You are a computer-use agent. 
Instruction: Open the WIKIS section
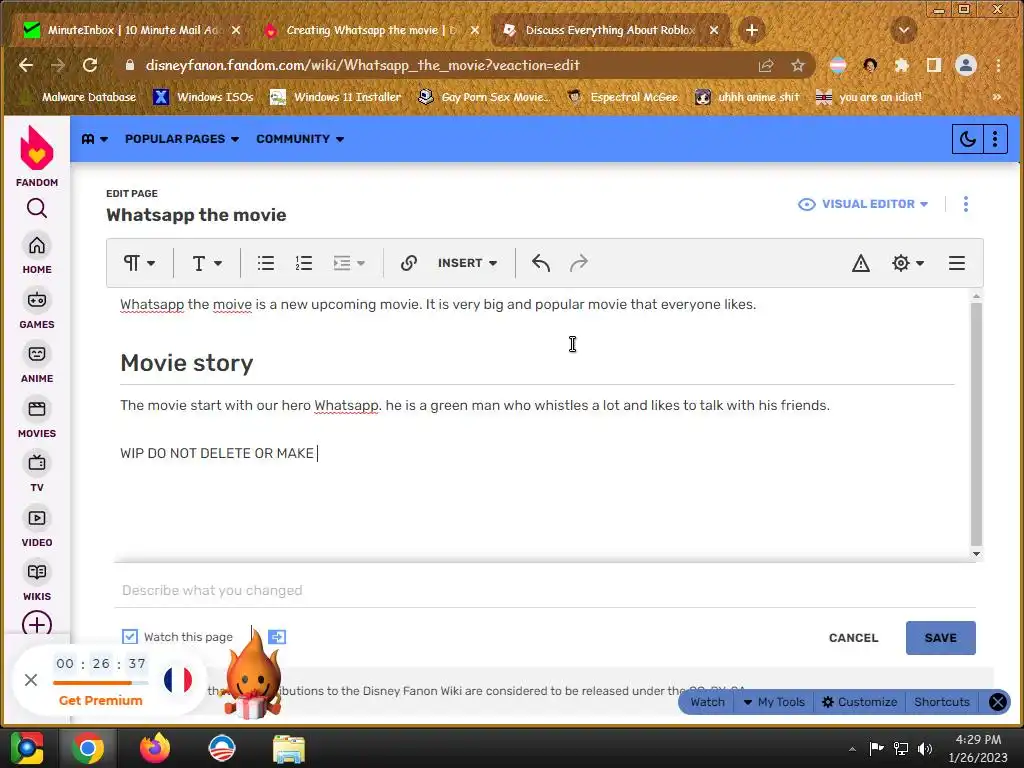coord(37,582)
